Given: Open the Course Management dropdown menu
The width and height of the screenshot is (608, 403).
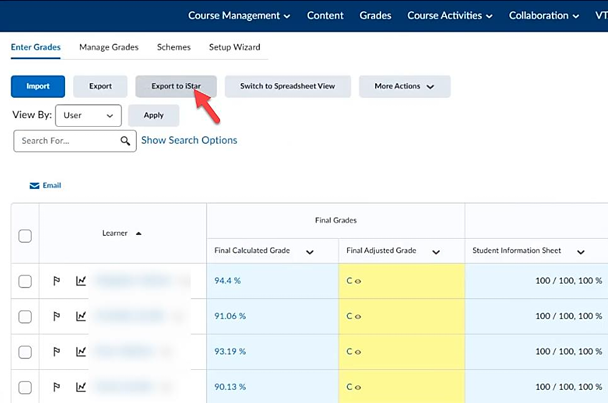Looking at the screenshot, I should (239, 16).
